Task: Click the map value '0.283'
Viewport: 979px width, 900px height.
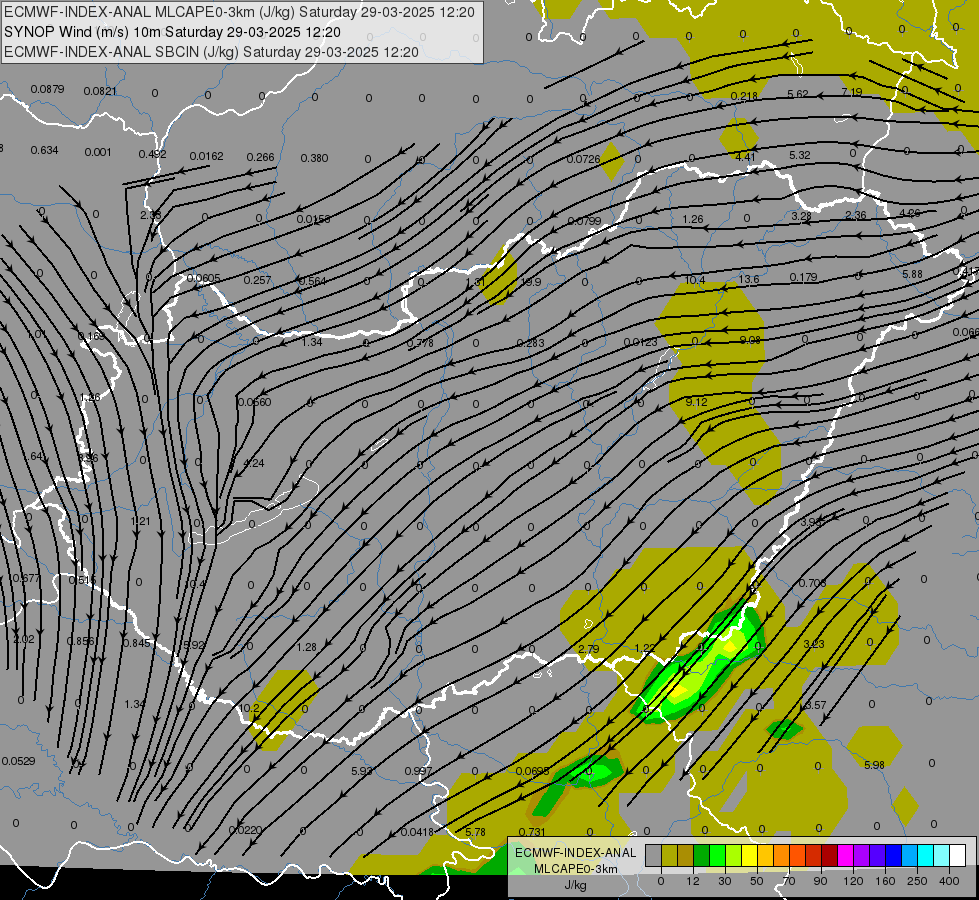Action: pyautogui.click(x=530, y=343)
